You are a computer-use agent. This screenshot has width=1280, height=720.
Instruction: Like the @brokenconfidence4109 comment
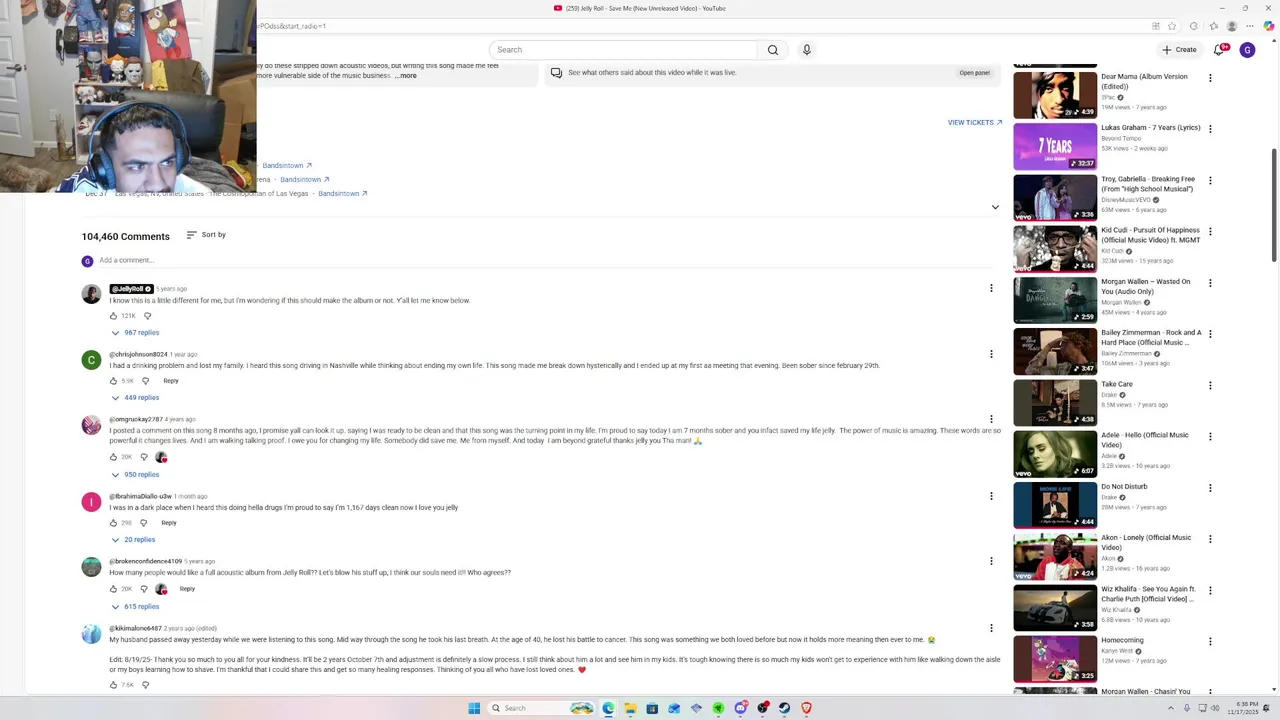pos(113,589)
